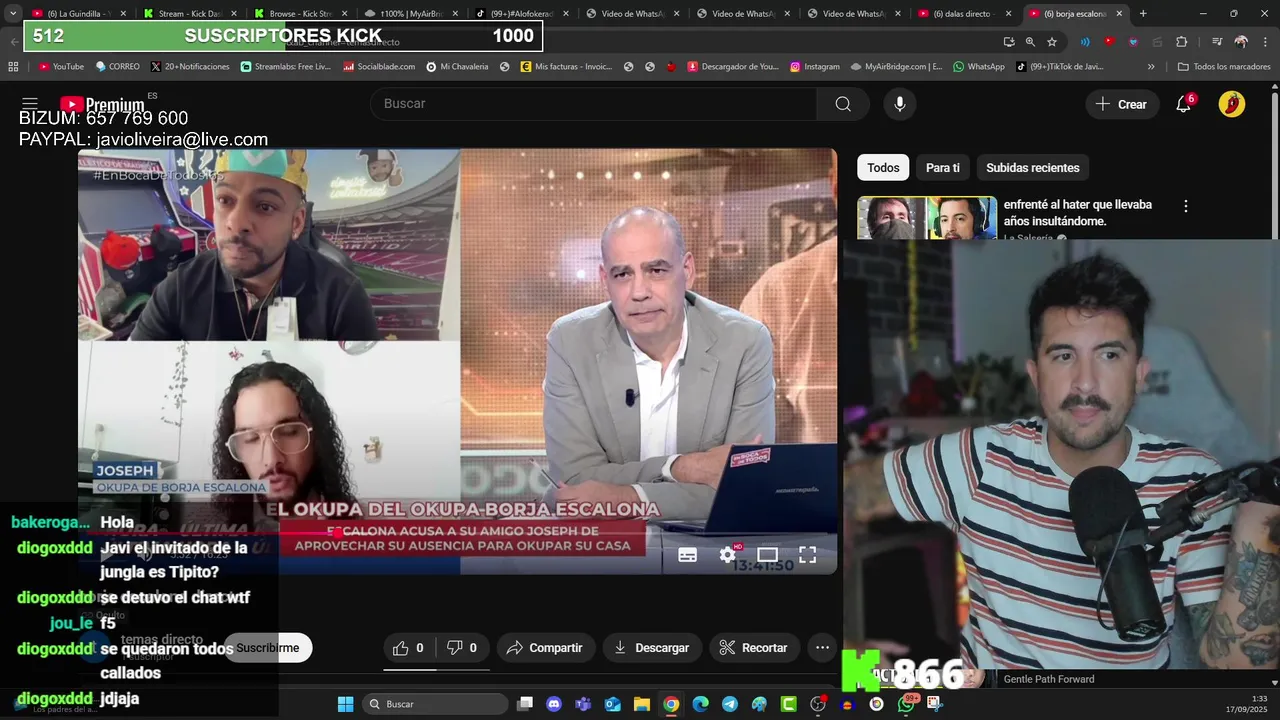1280x720 pixels.
Task: Open the notifications bell
Action: click(1184, 104)
